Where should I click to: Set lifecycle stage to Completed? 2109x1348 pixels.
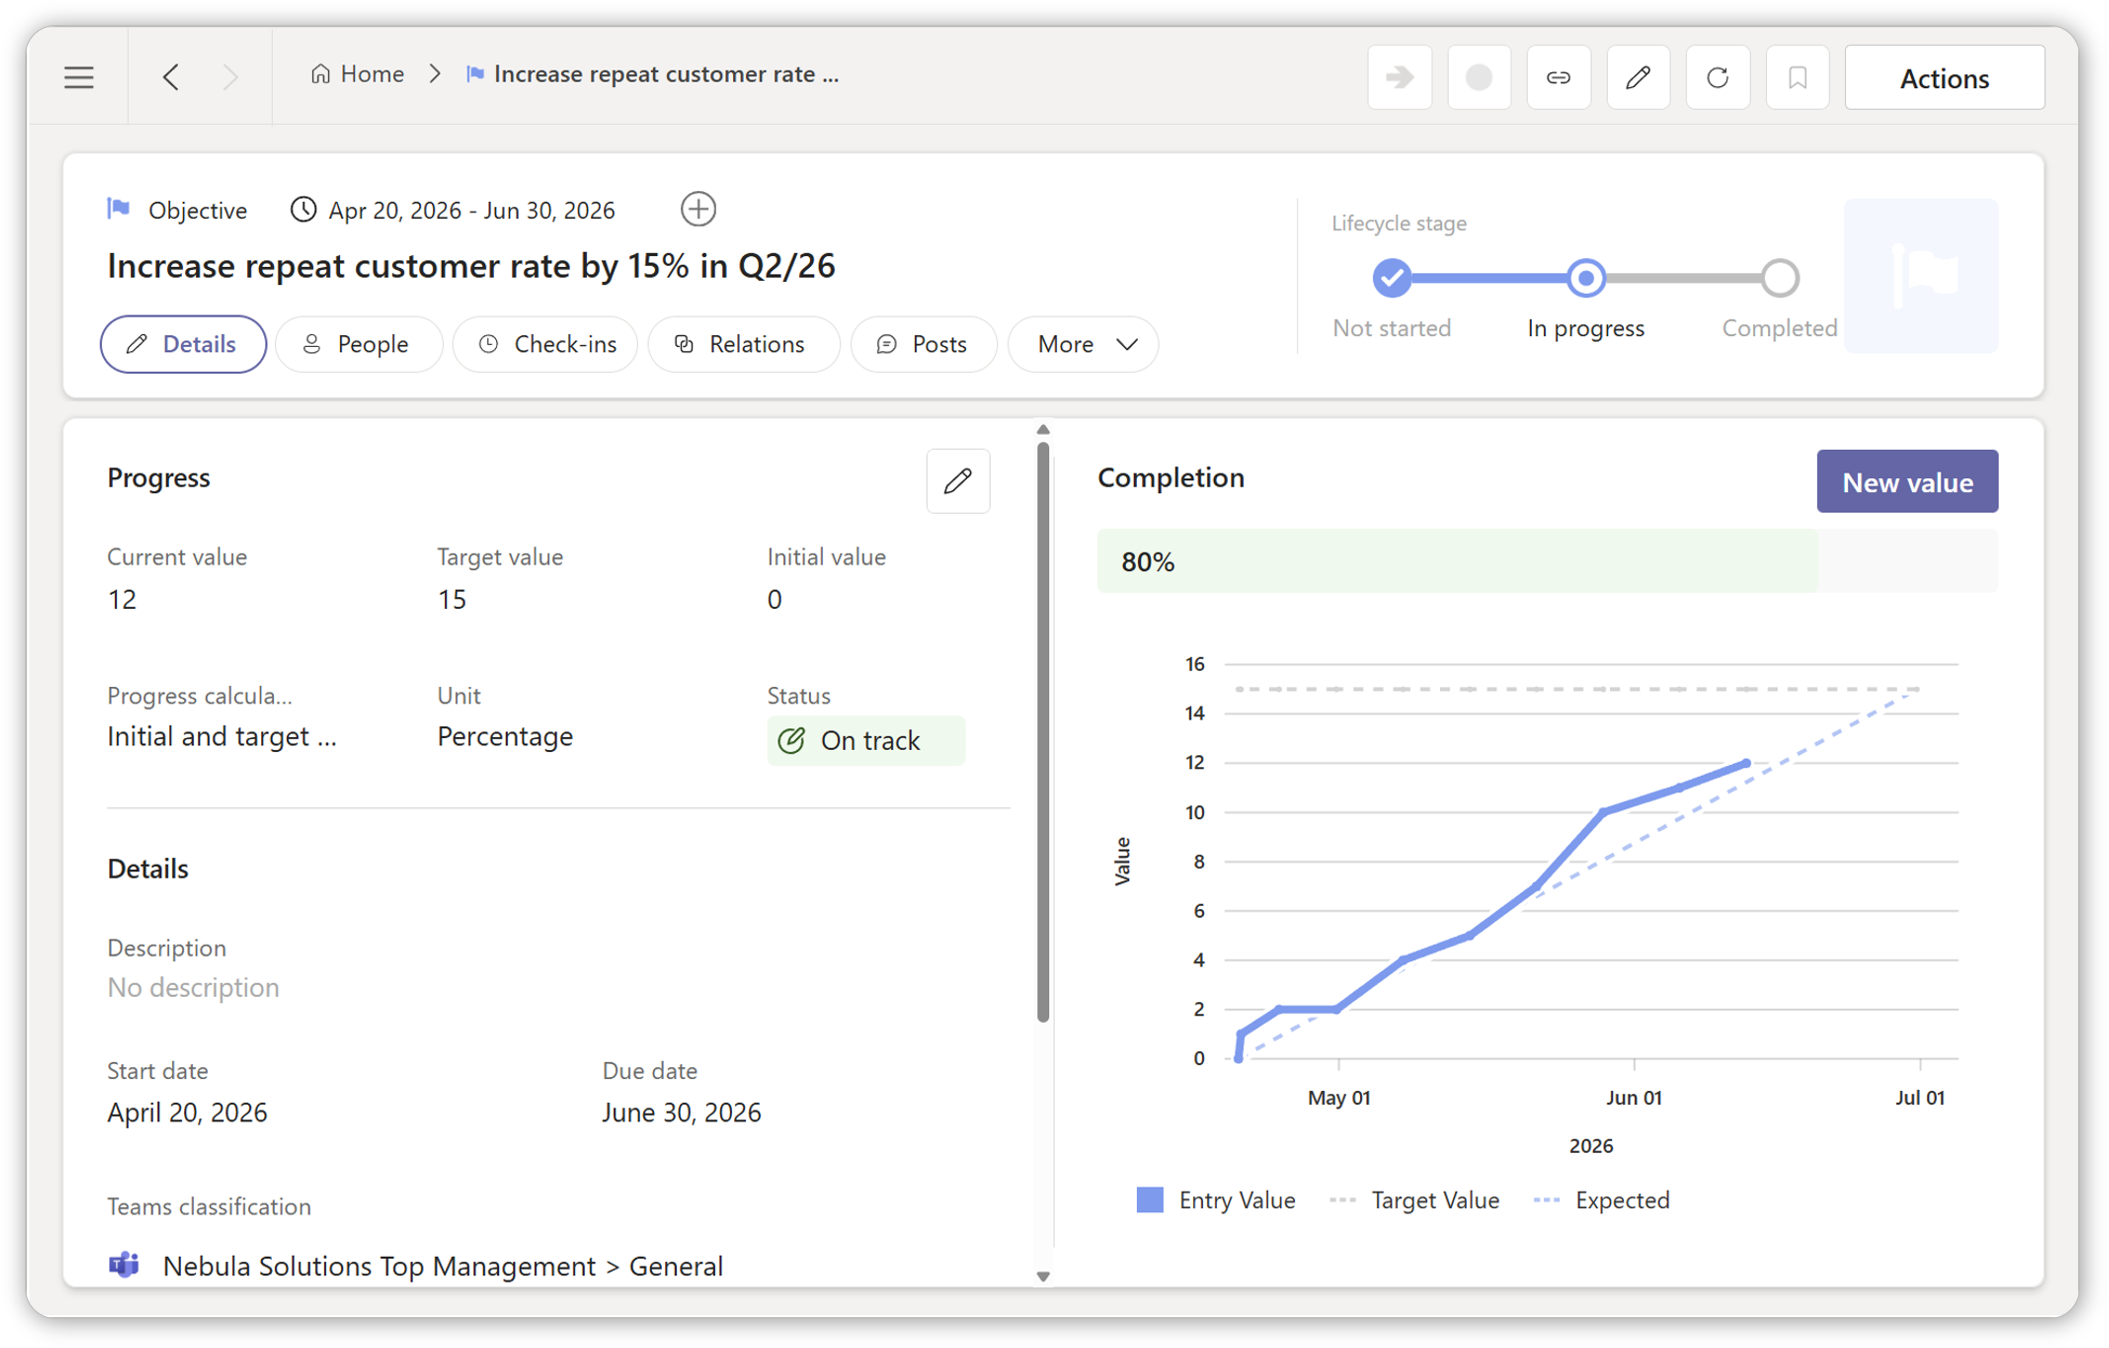pos(1779,278)
